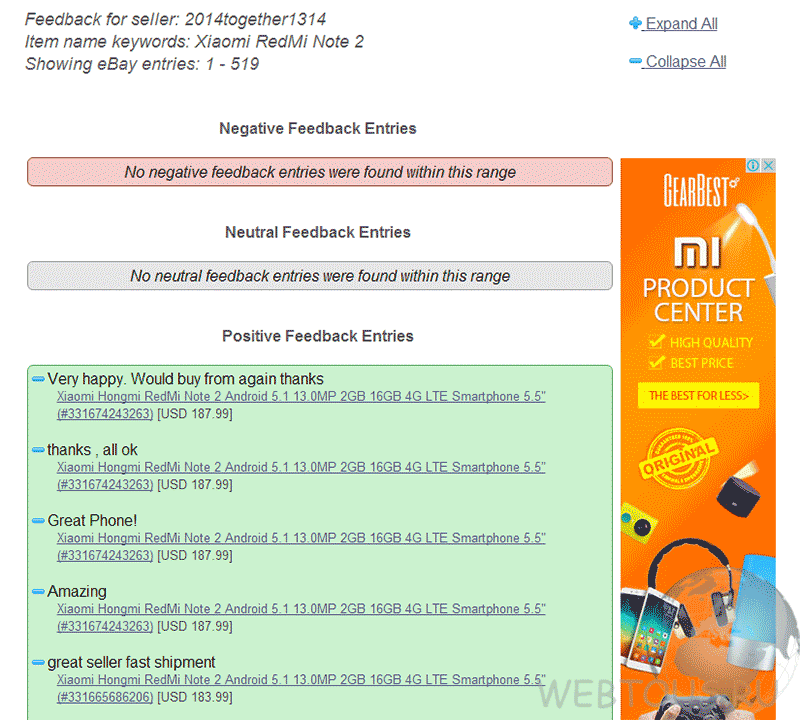Collapse the 'Great Phone!' feedback entry
800x720 pixels.
point(38,520)
